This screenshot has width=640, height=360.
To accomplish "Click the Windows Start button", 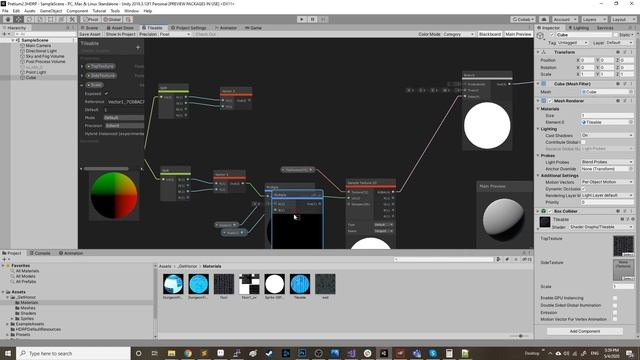I will [8, 353].
